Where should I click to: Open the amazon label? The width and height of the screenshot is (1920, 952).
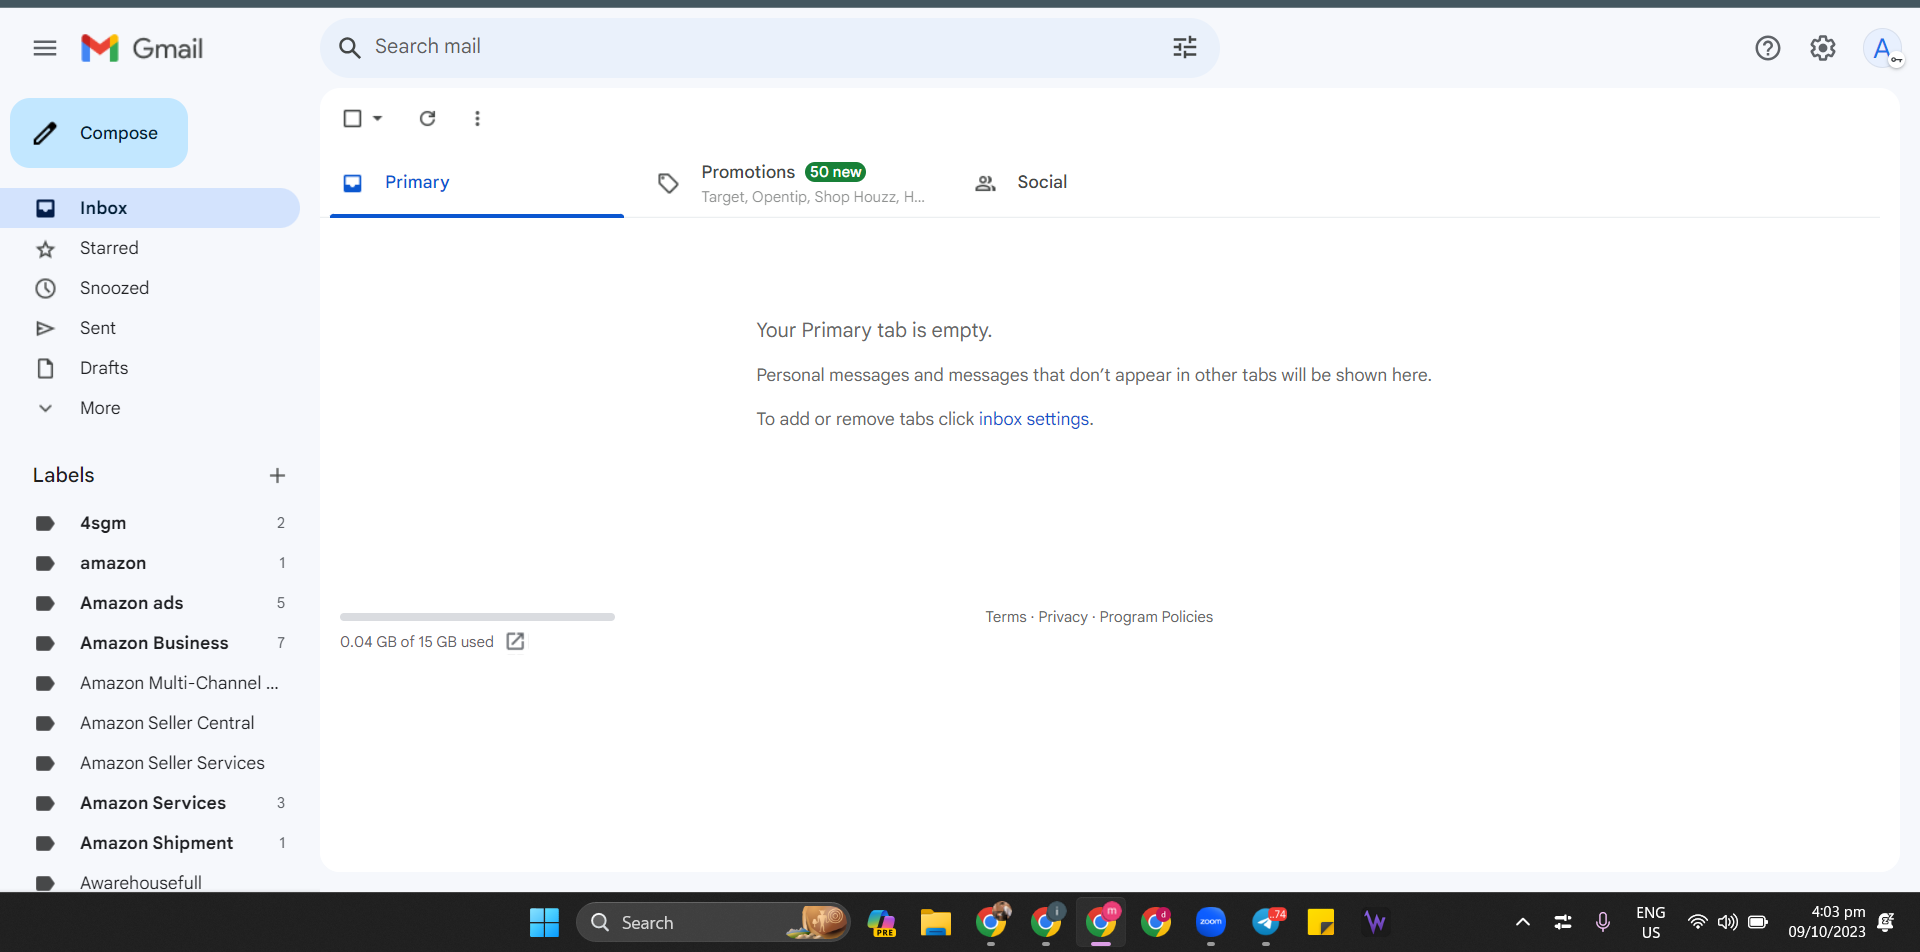coord(150,563)
